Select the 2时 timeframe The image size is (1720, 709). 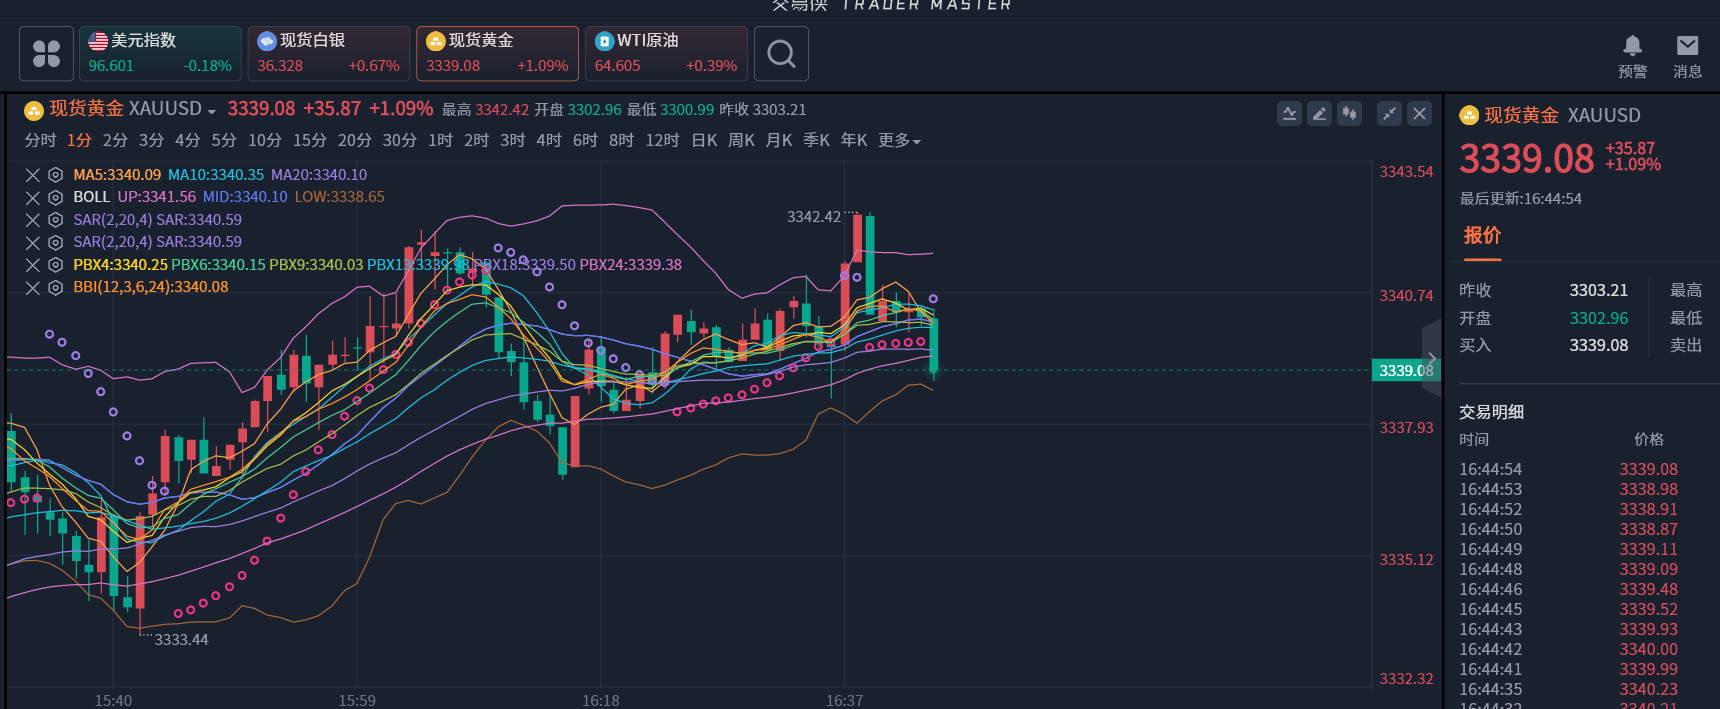point(476,141)
